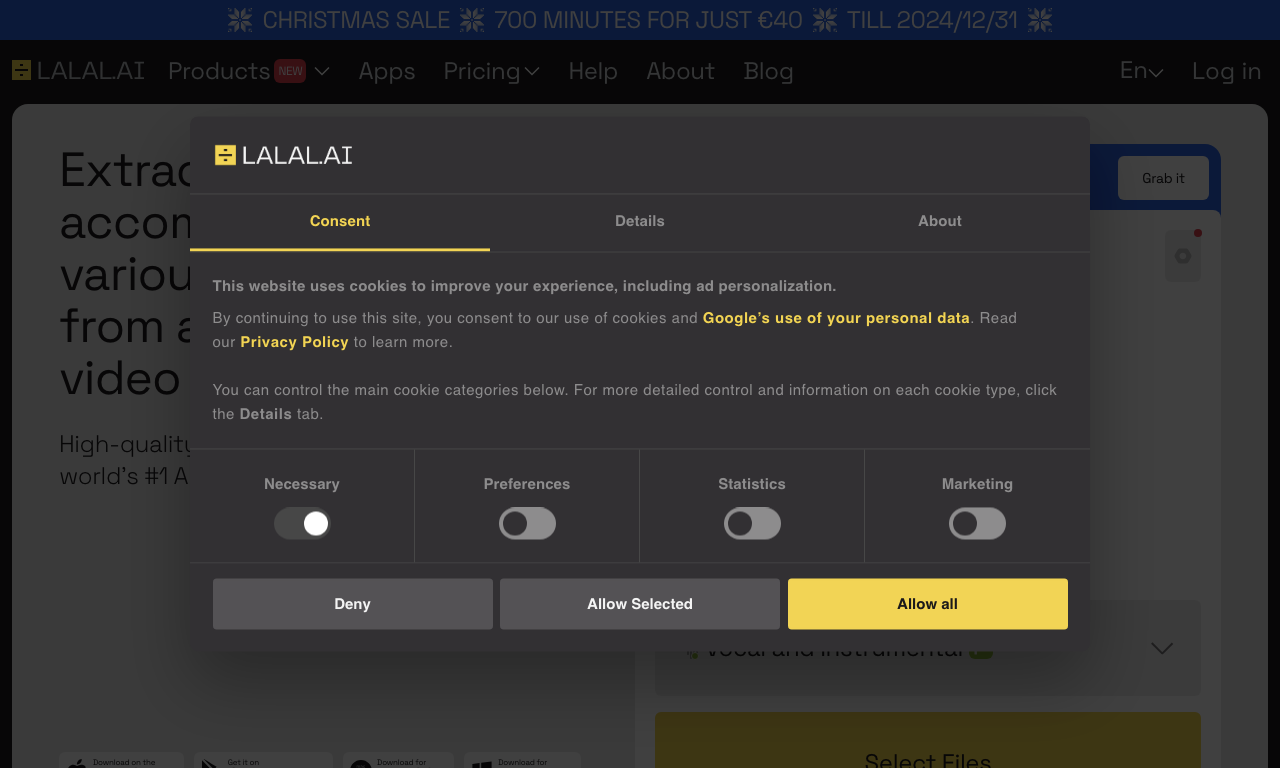This screenshot has width=1280, height=768.
Task: Click the Allow all button
Action: tap(928, 604)
